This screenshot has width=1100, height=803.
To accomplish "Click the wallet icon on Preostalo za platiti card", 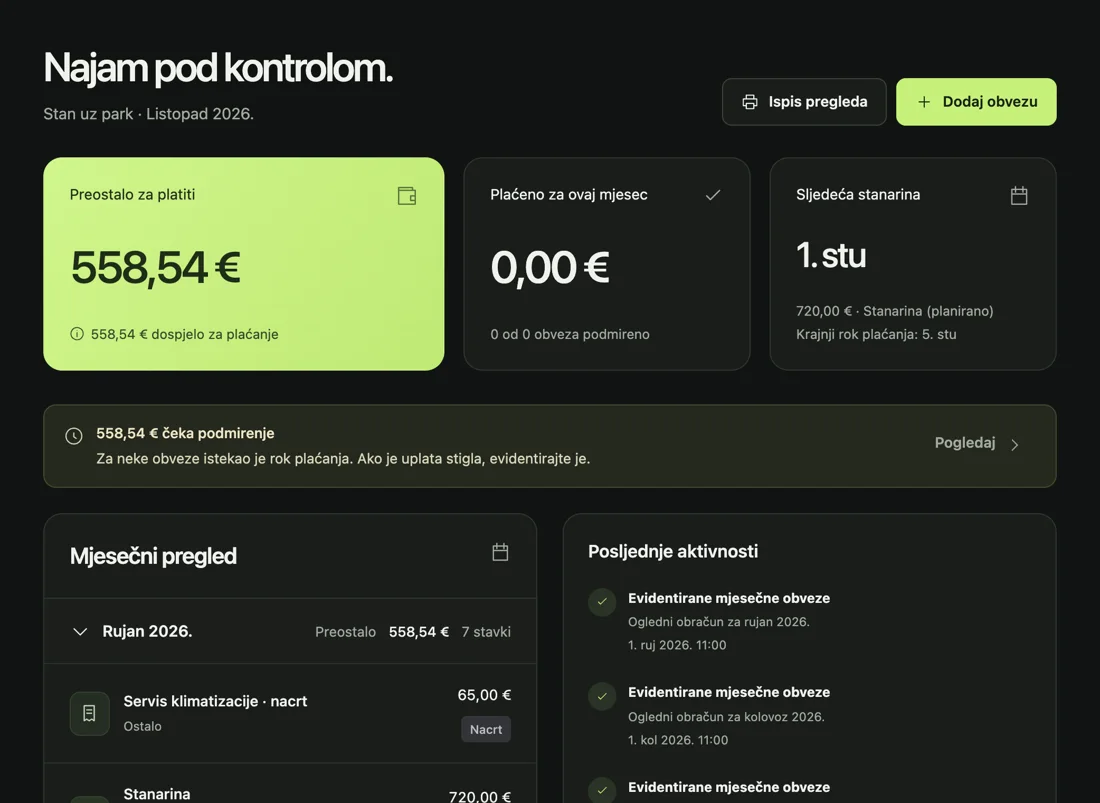I will [x=407, y=196].
